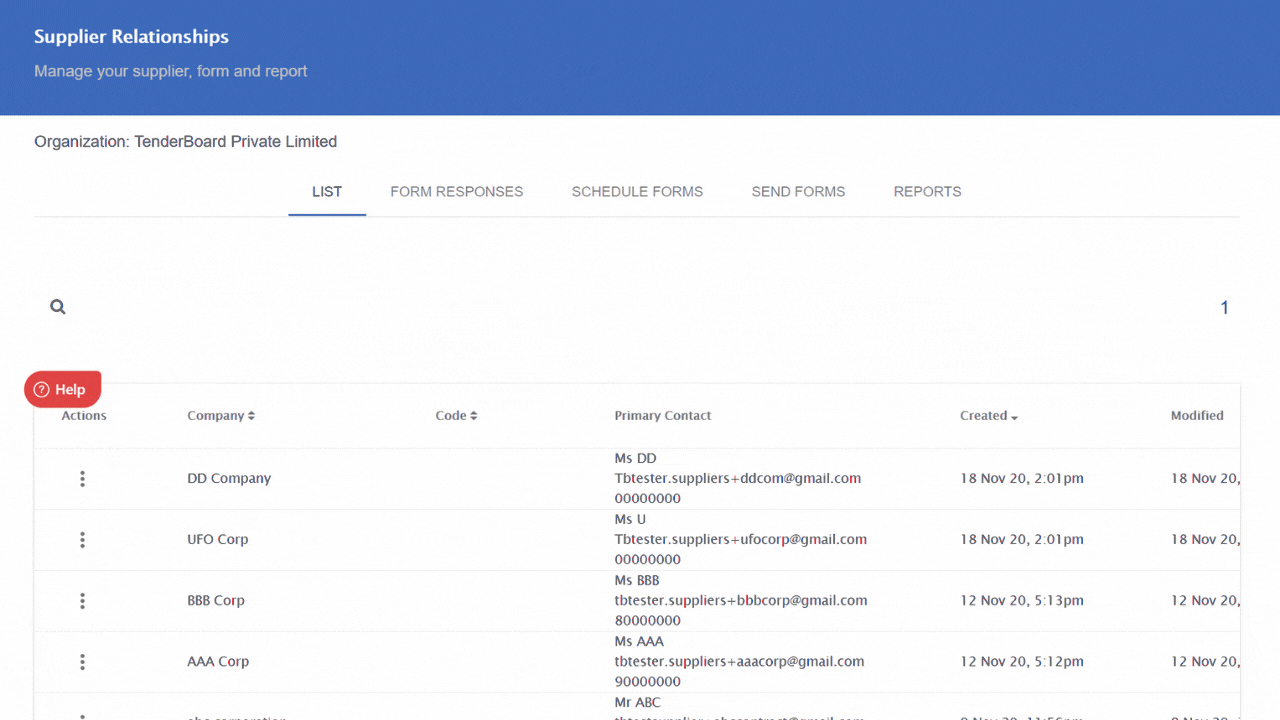The height and width of the screenshot is (720, 1280).
Task: Open the SCHEDULE FORMS tab
Action: click(637, 191)
